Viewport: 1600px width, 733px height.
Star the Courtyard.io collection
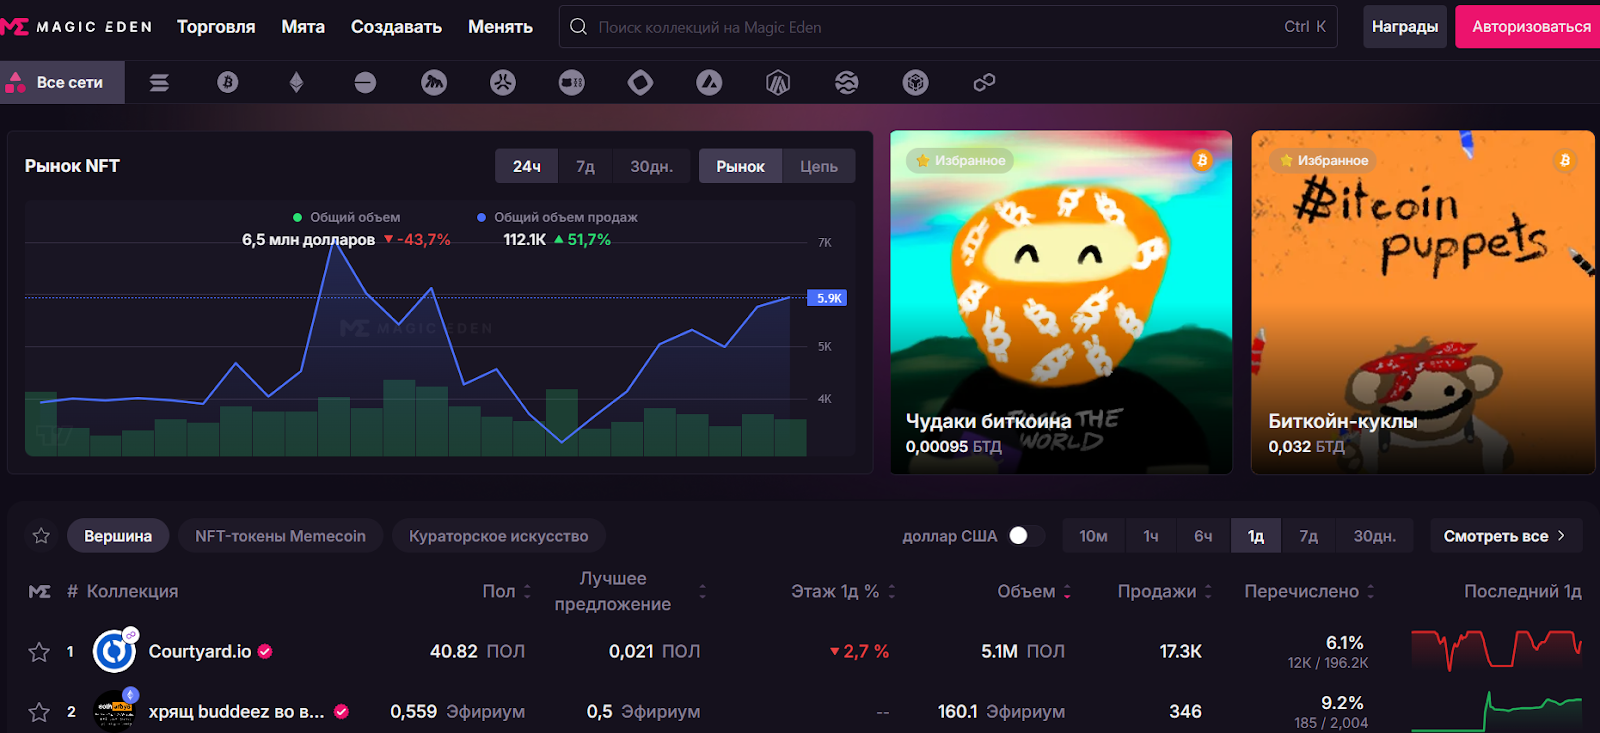39,652
